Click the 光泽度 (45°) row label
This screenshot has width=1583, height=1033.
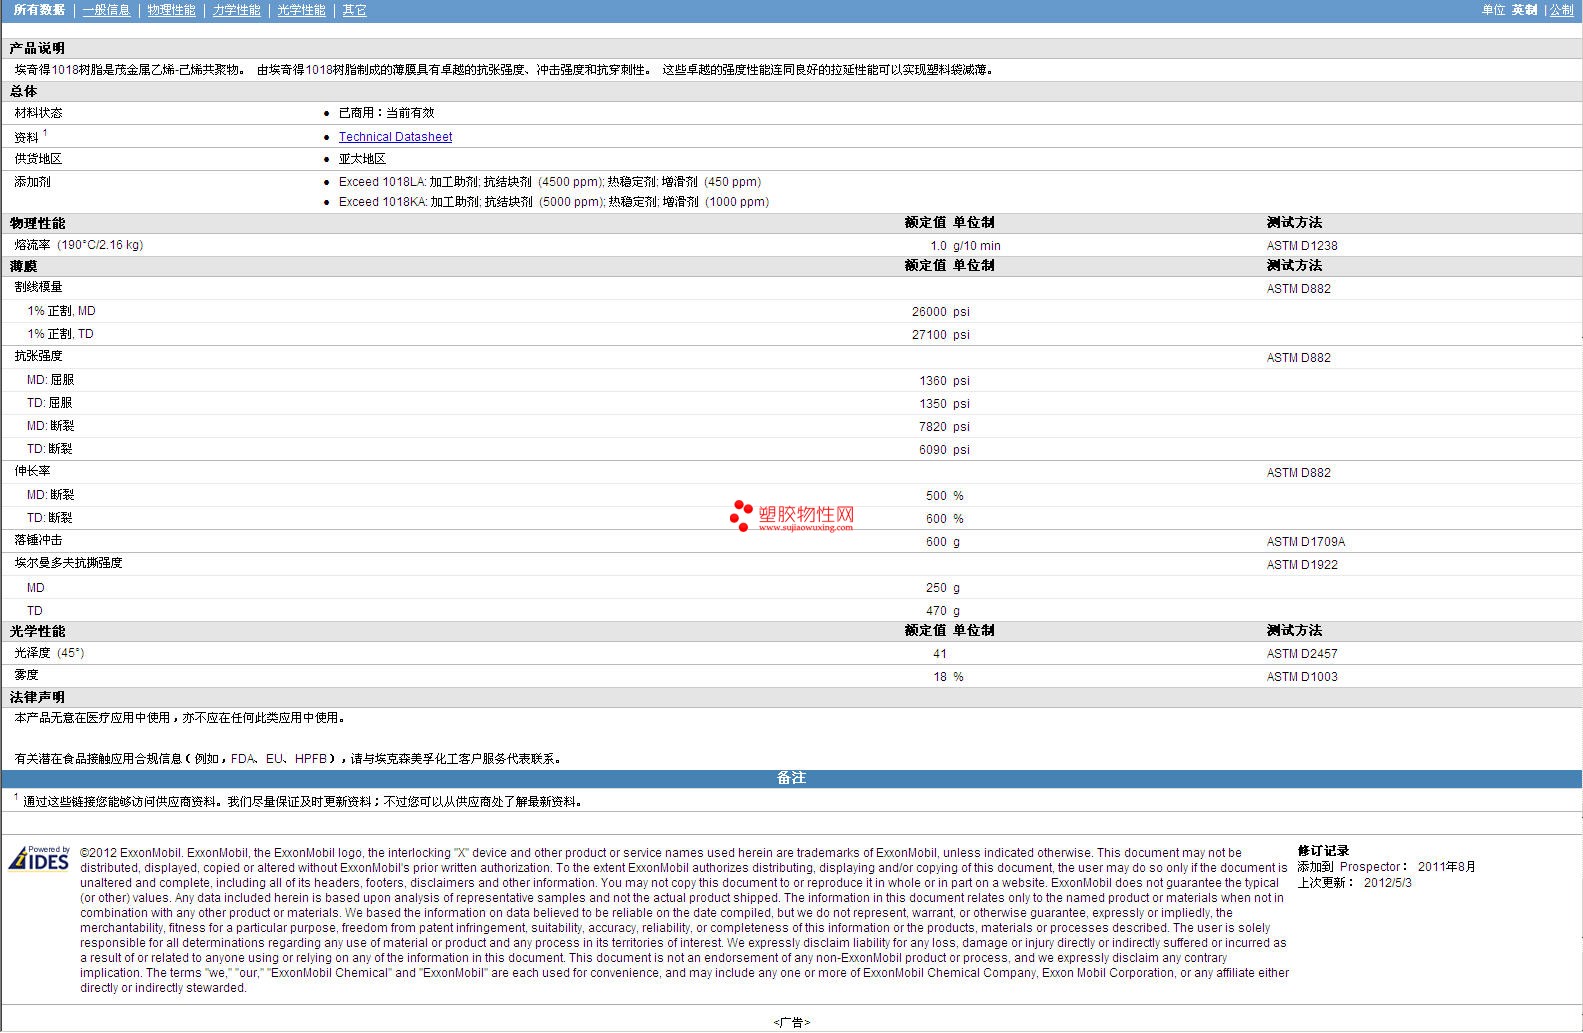(49, 653)
